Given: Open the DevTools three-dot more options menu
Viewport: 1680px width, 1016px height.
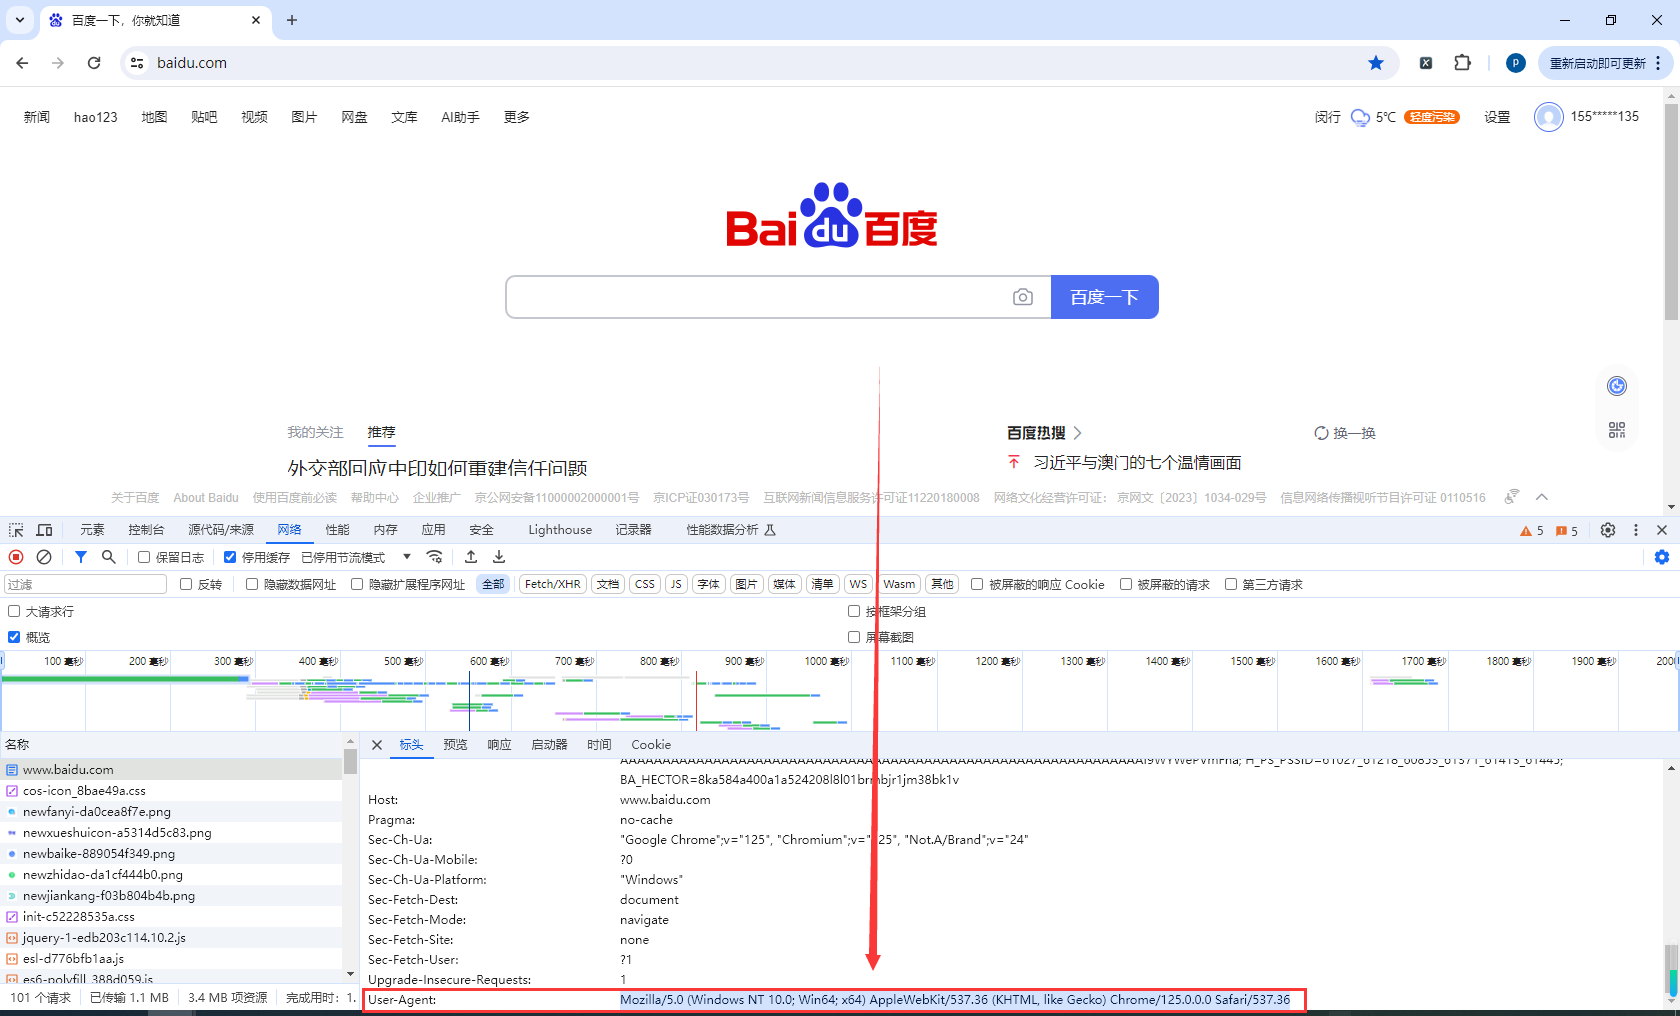Looking at the screenshot, I should 1636,530.
